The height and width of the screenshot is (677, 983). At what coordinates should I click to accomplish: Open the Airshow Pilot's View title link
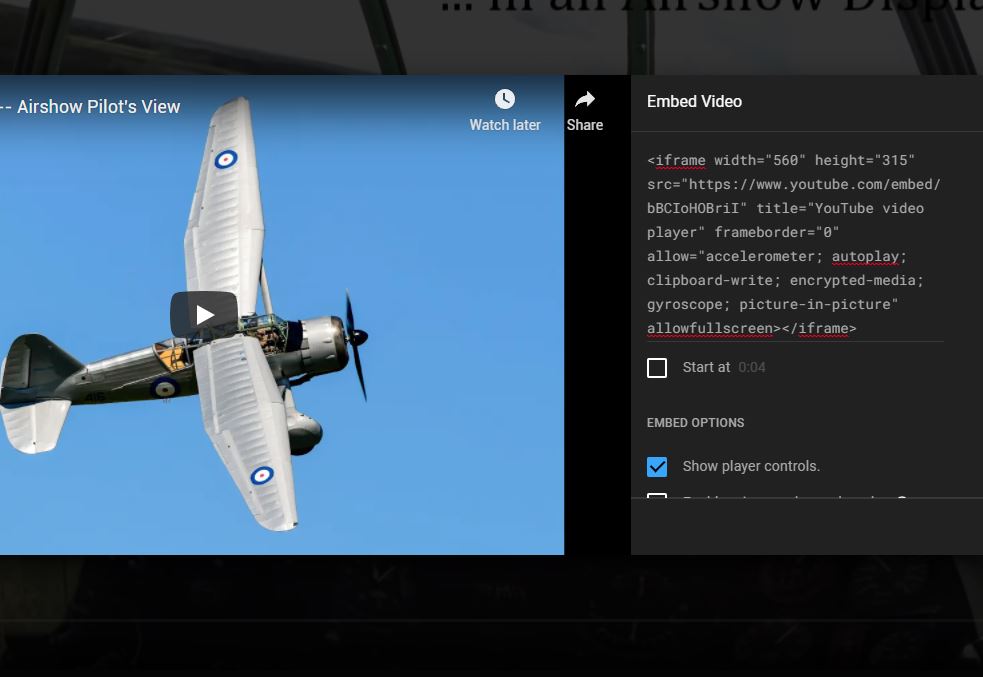(92, 107)
